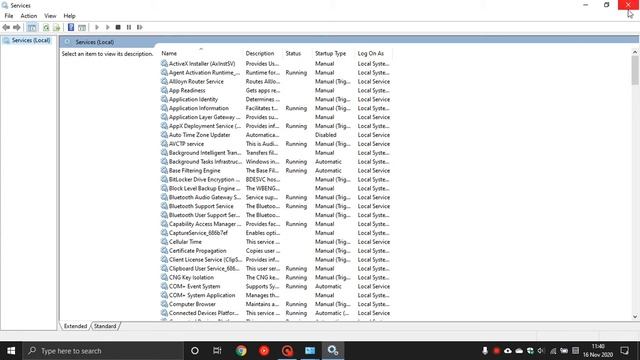Click the taskbar search box
Screen dimensions: 640x360
tap(103, 351)
